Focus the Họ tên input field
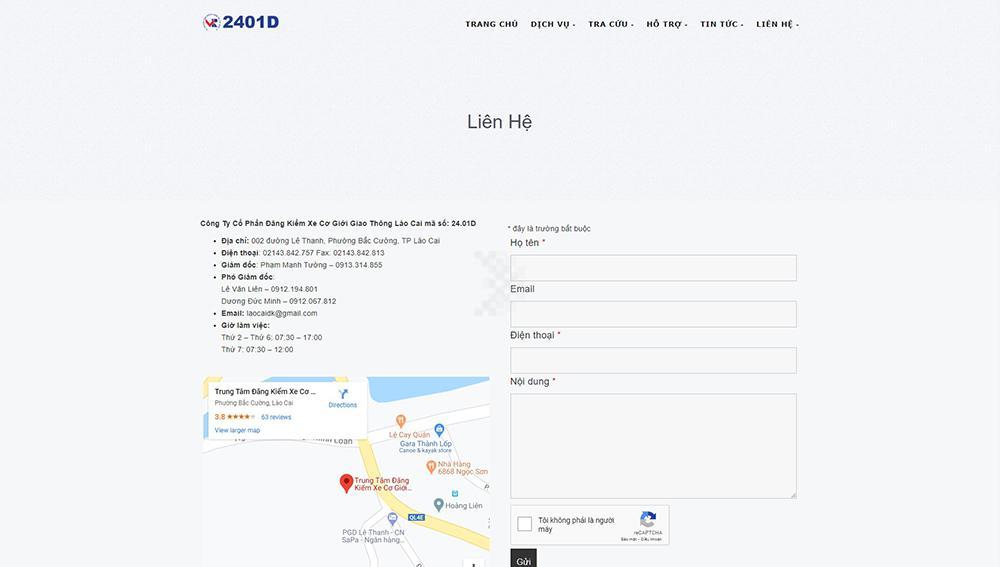 (653, 268)
